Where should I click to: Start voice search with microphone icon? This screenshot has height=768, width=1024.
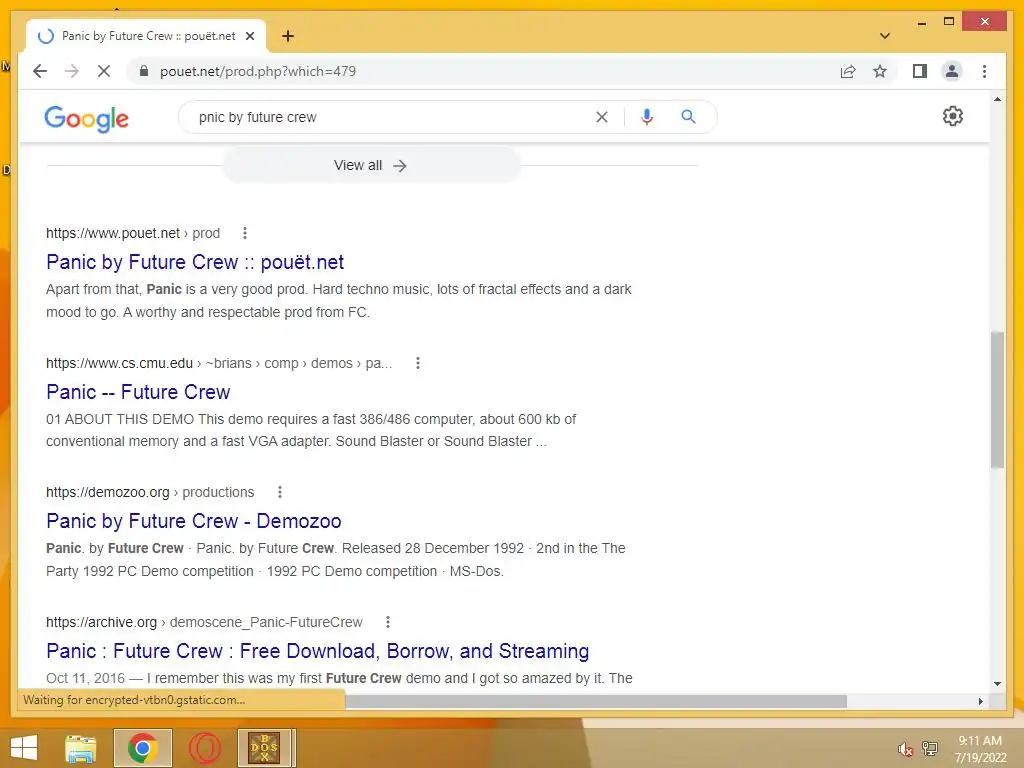[647, 117]
